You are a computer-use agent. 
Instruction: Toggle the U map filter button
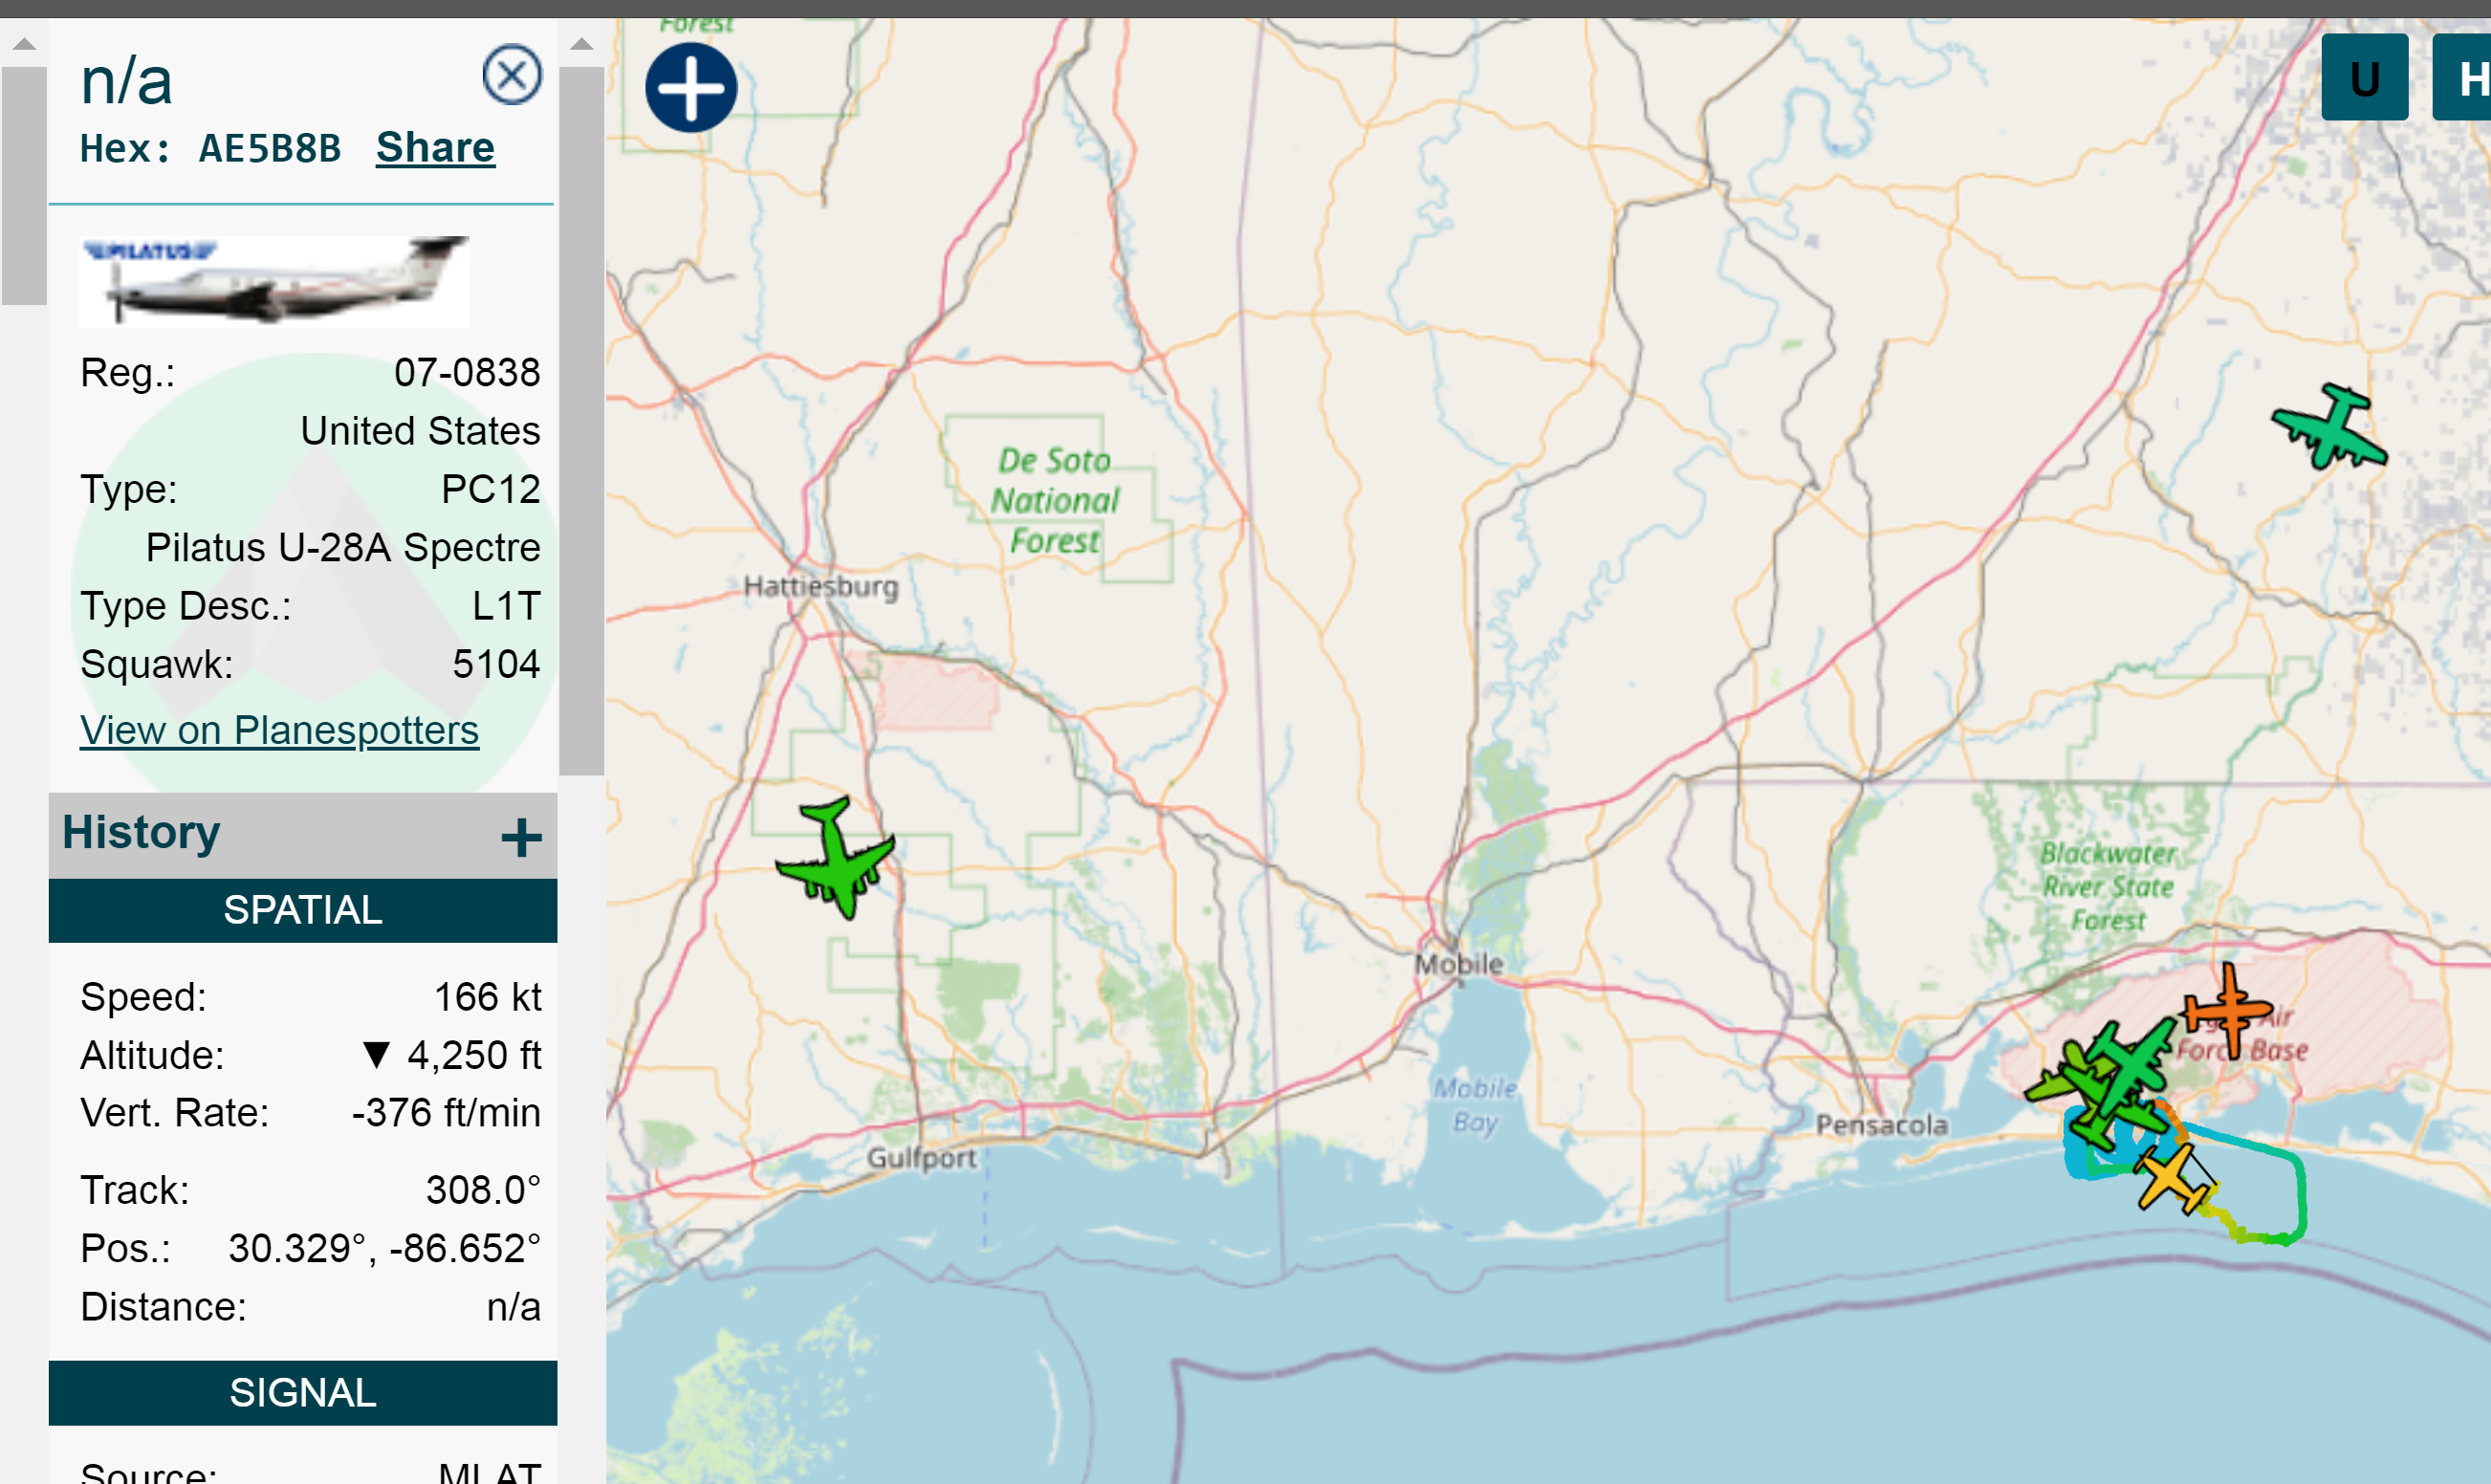(x=2364, y=78)
